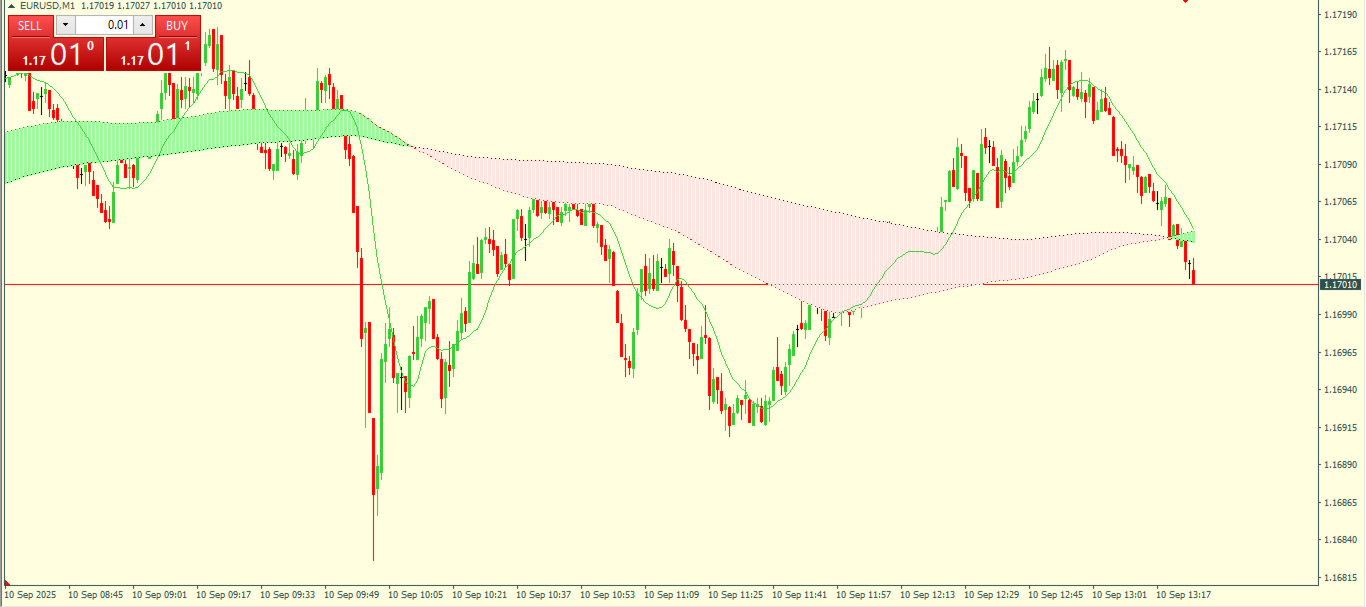Viewport: 1366px width, 607px height.
Task: Click the 10 Sep 10:21 time label
Action: (480, 595)
